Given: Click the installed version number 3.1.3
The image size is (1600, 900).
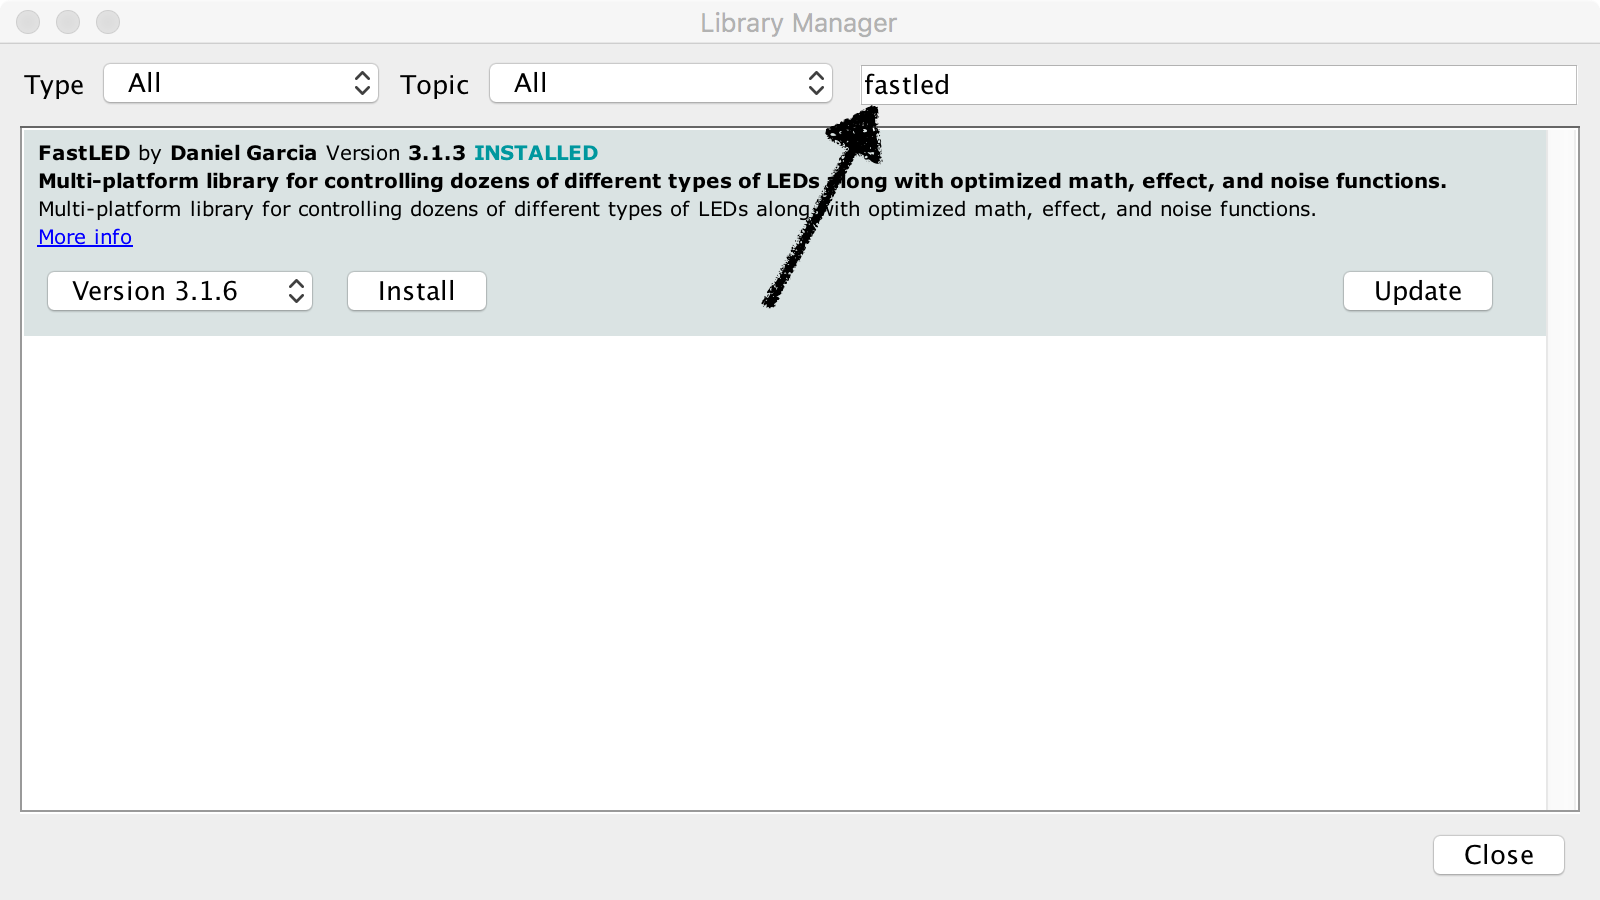Looking at the screenshot, I should coord(437,153).
